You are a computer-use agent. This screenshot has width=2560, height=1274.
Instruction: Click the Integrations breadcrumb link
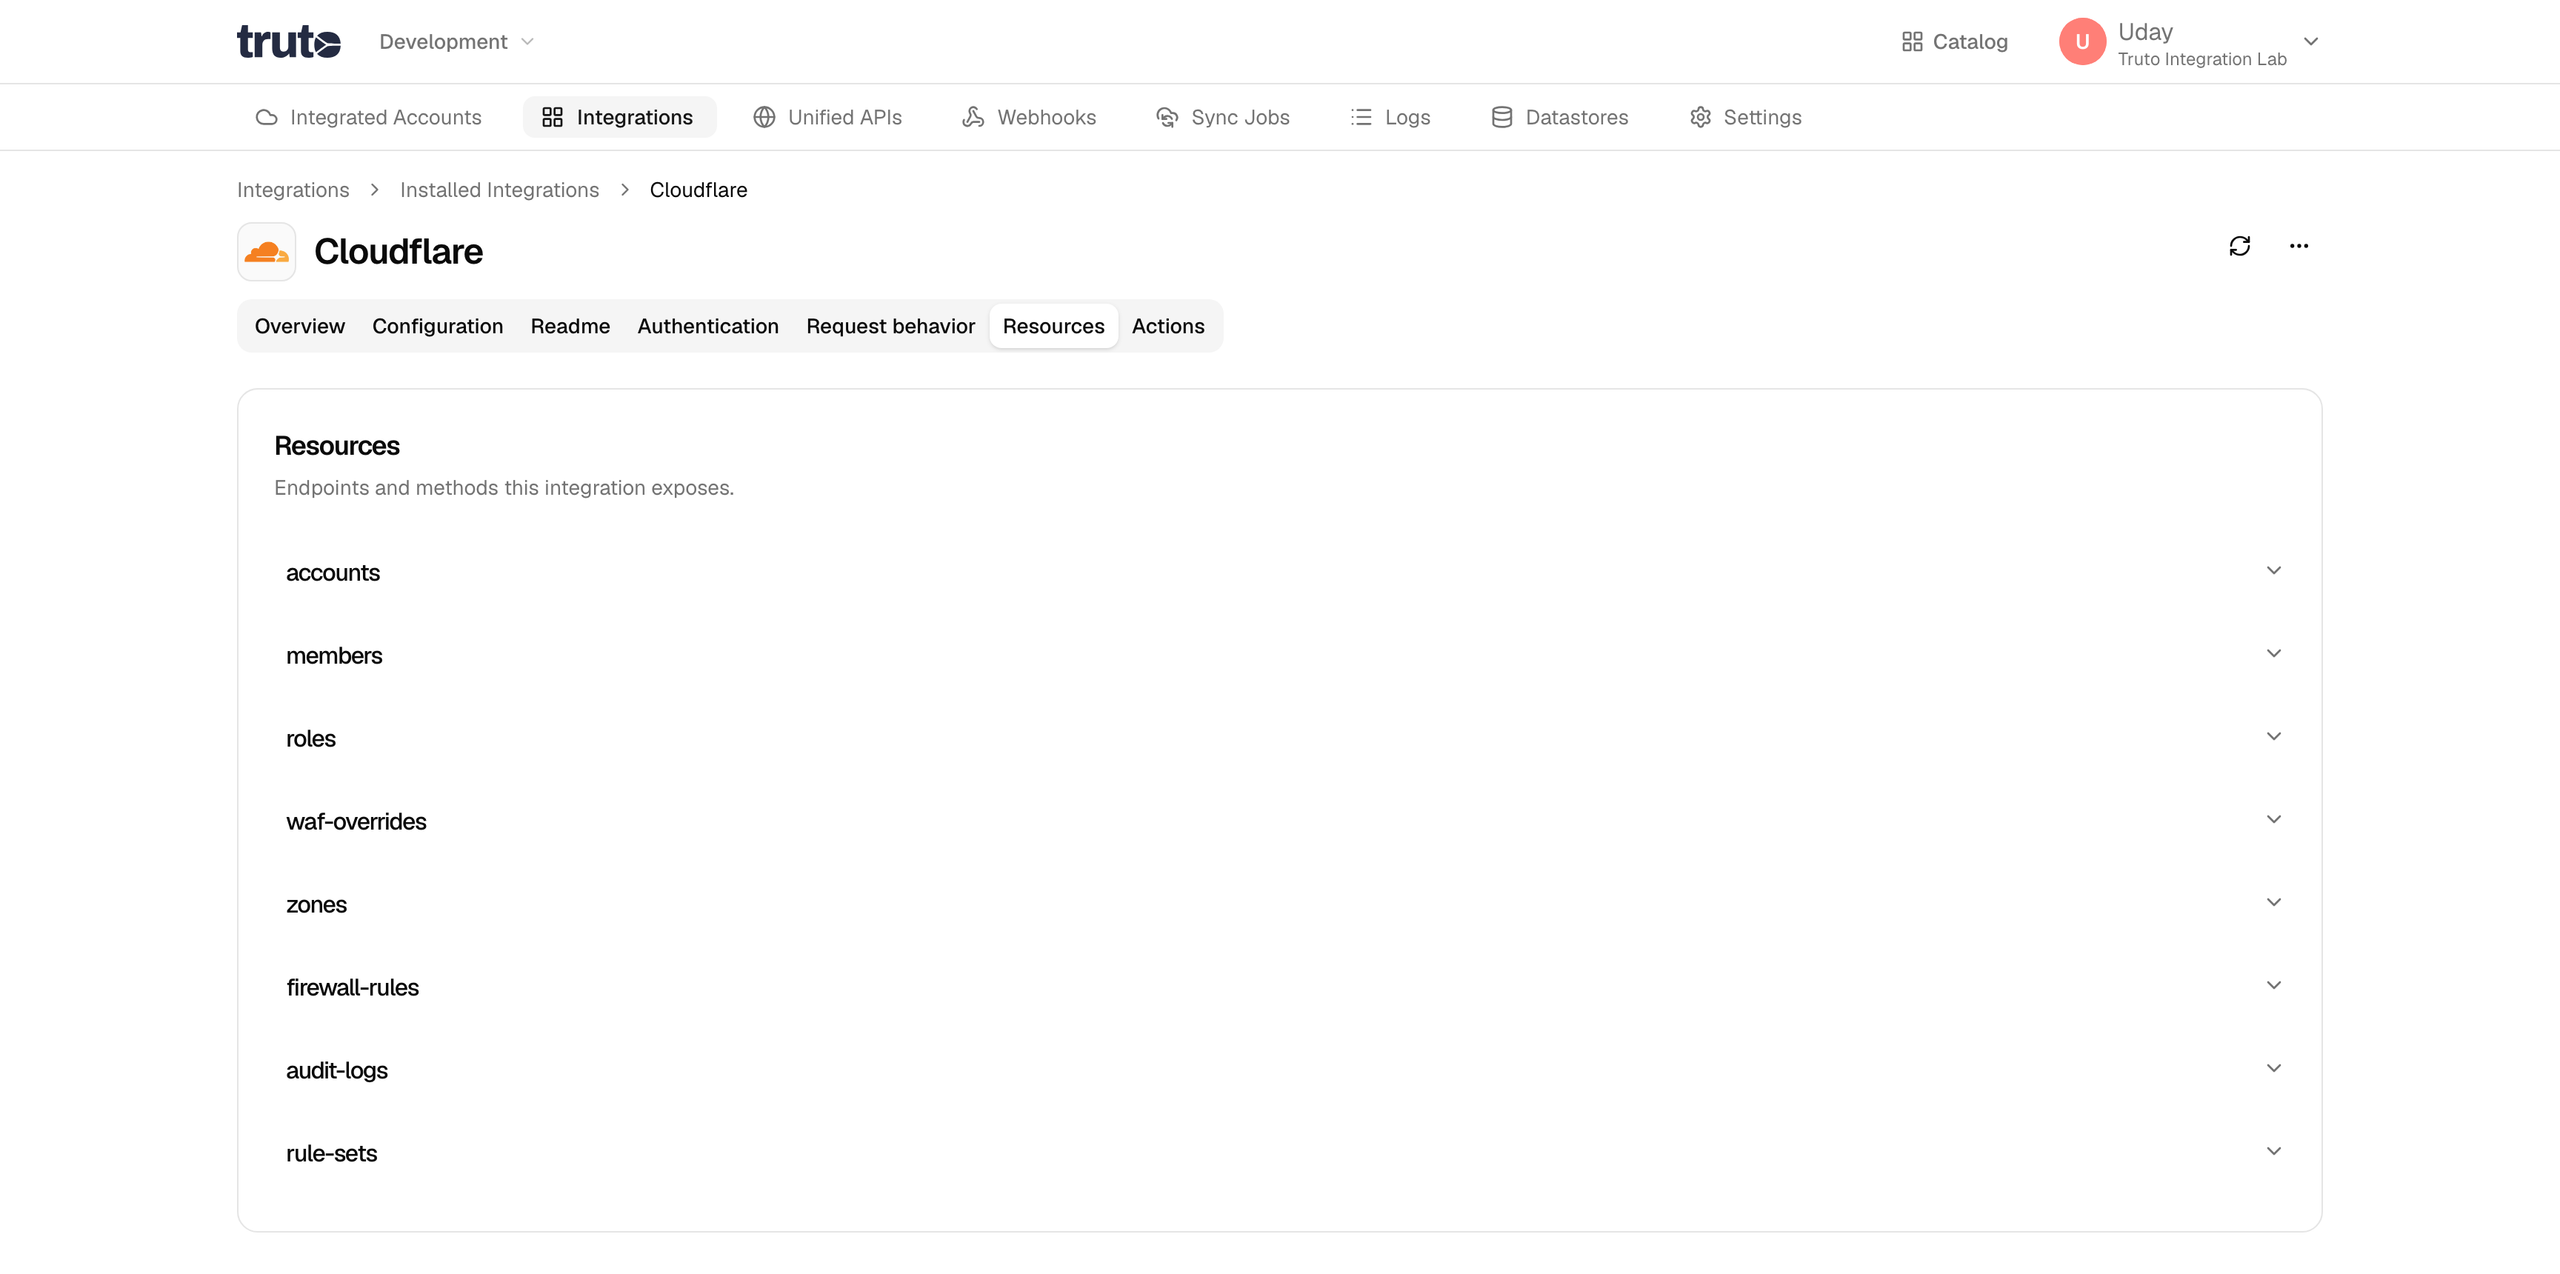click(x=293, y=190)
